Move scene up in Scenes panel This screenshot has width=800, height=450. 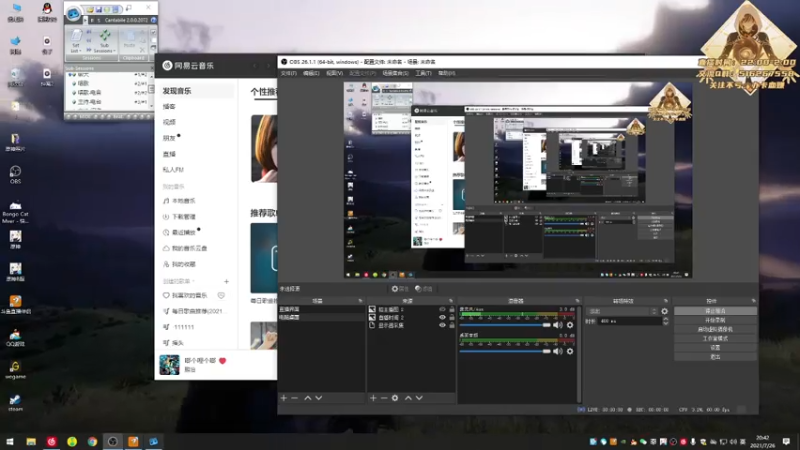click(308, 398)
